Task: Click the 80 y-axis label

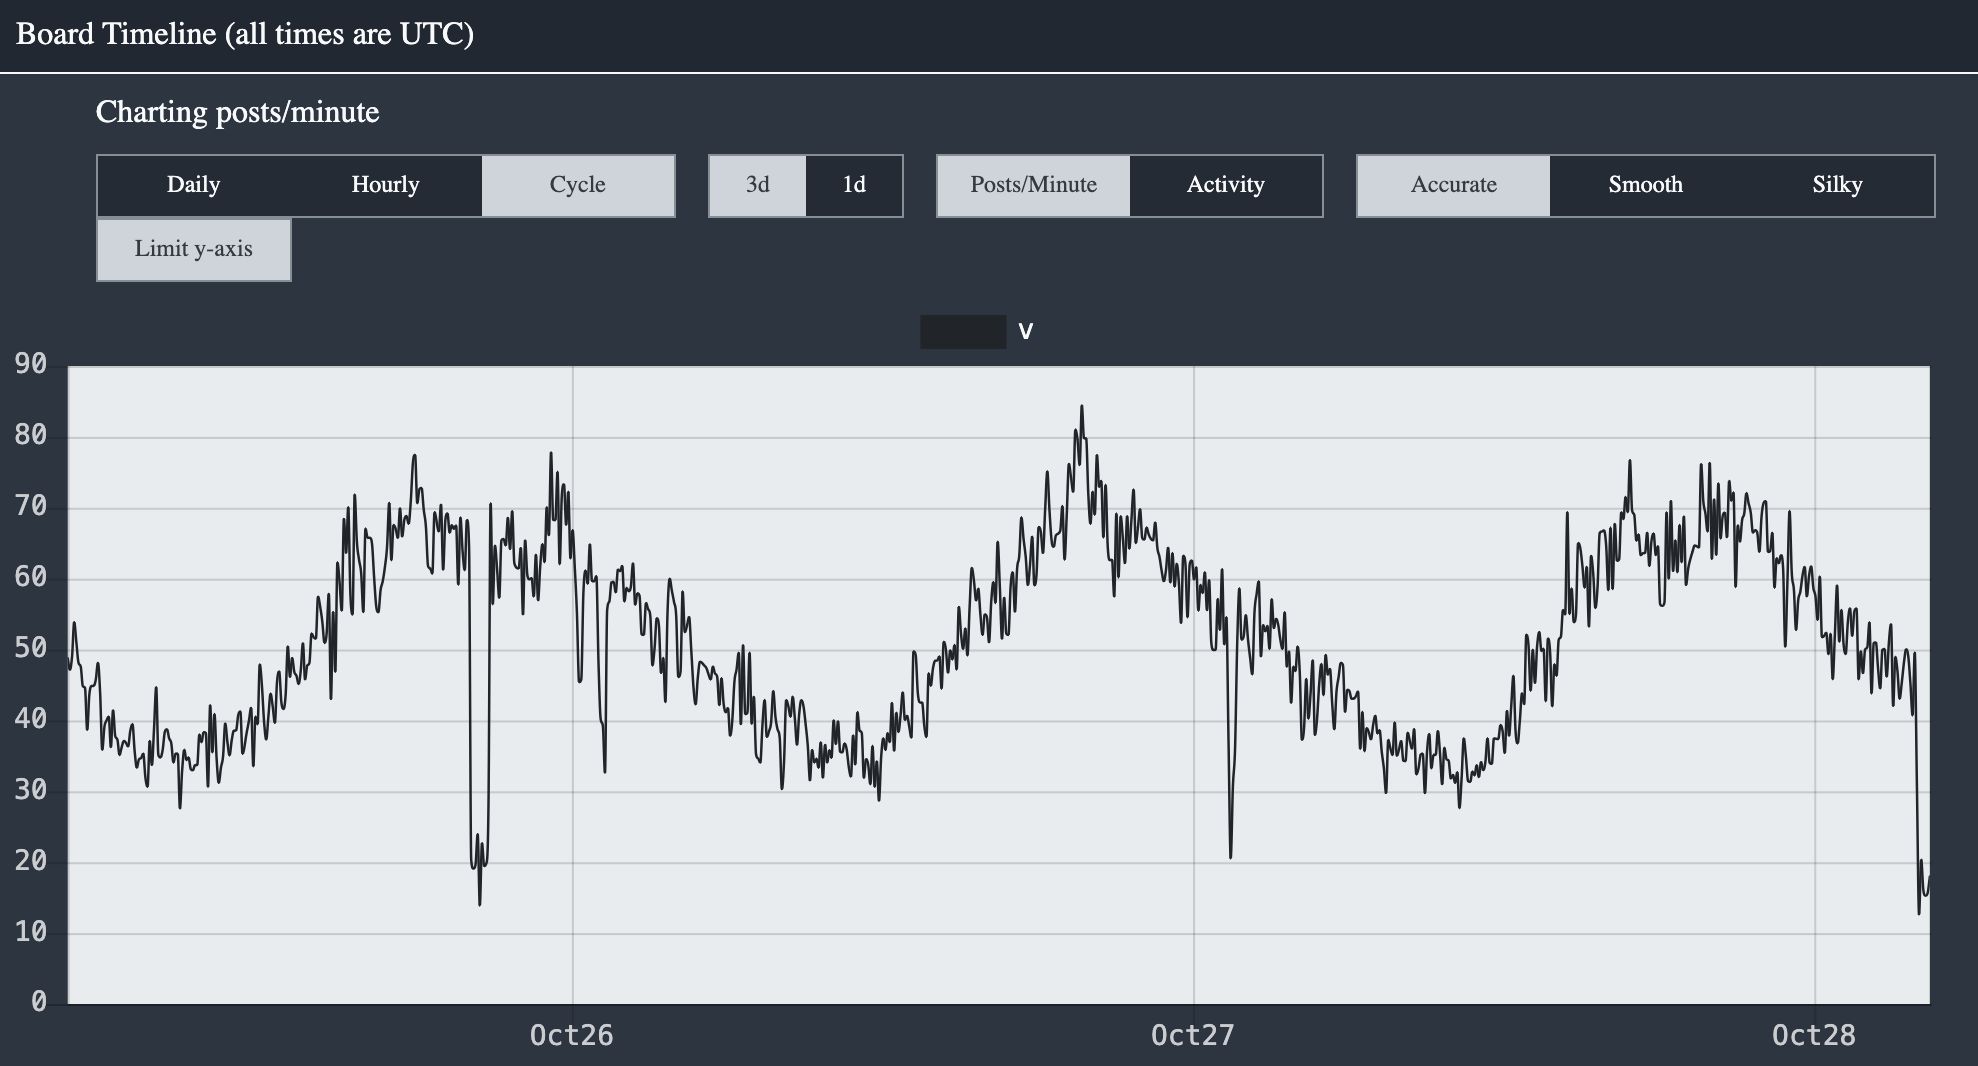Action: click(x=31, y=435)
